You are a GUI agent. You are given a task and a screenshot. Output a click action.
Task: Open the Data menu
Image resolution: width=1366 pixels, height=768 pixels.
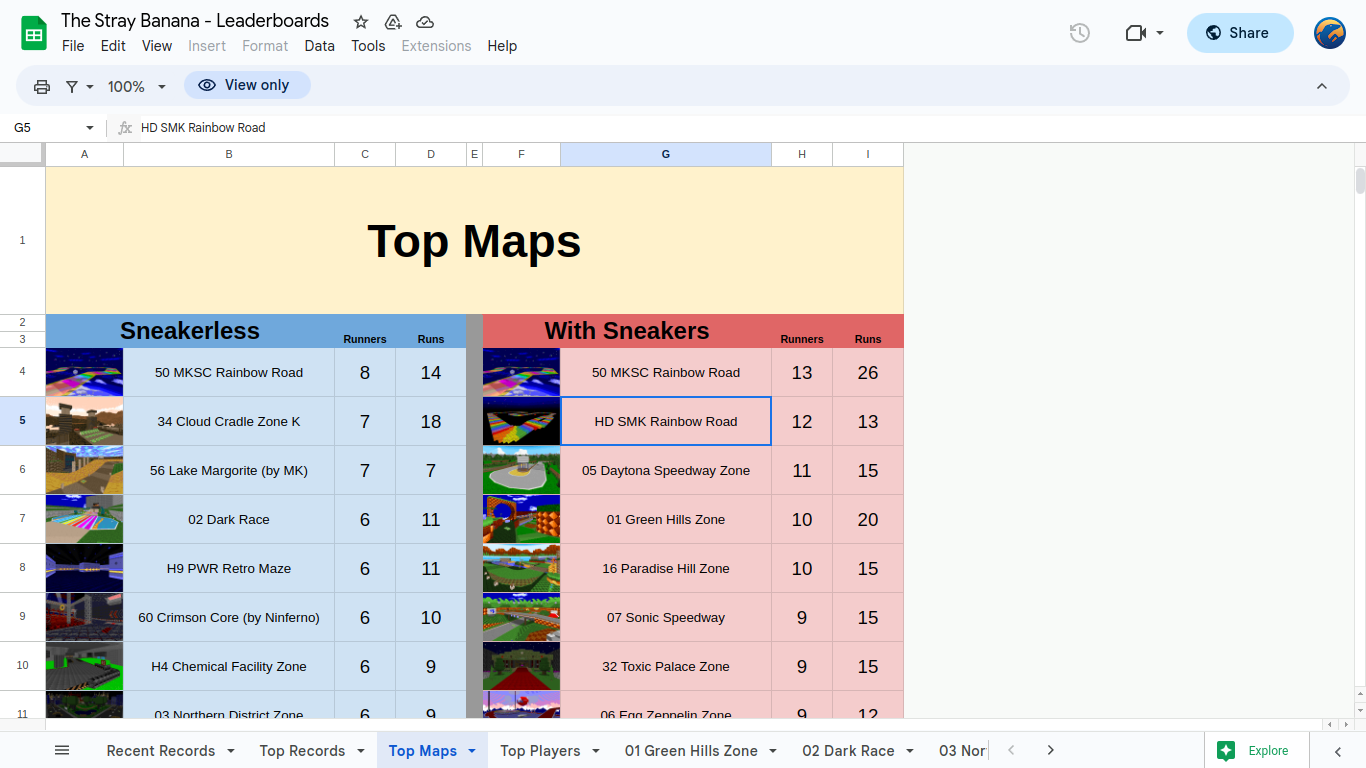[x=319, y=46]
